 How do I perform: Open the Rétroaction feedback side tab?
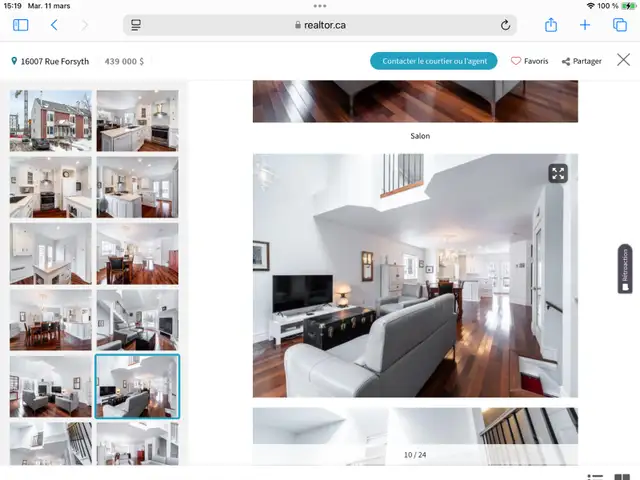[625, 269]
